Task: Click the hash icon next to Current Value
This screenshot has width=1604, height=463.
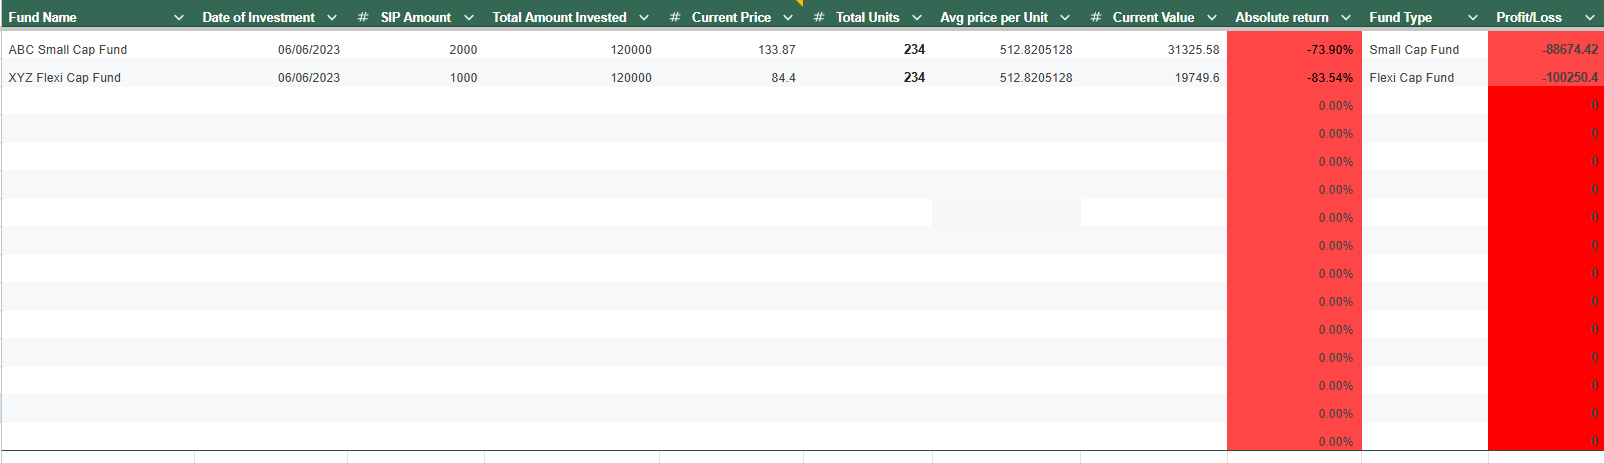Action: (1096, 17)
